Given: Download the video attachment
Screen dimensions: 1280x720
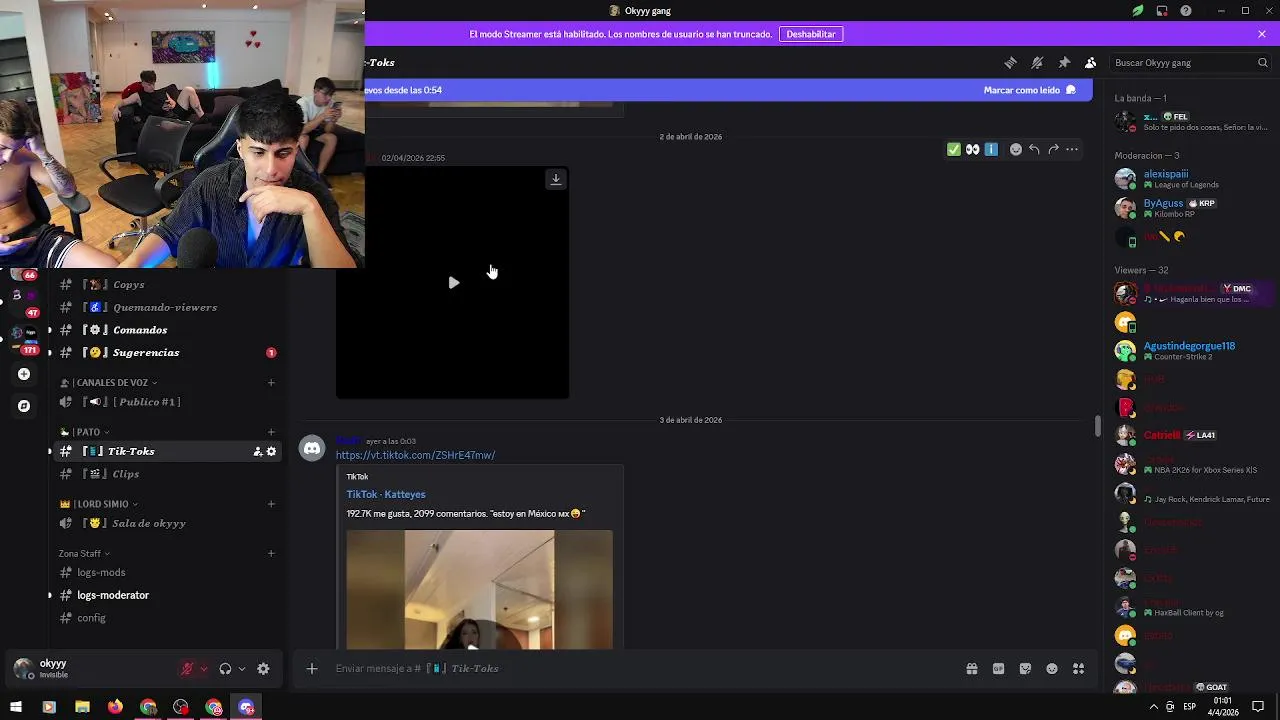Looking at the screenshot, I should tap(556, 179).
